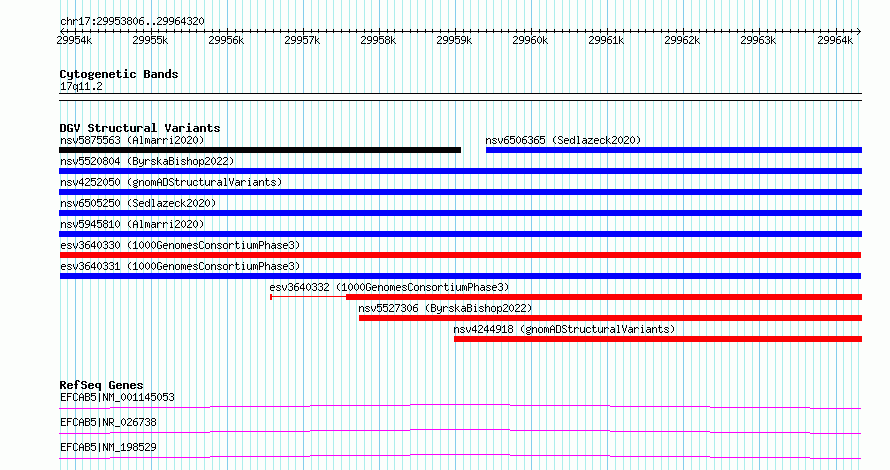Open transcript EFCAB5|NM_001145053 label

117,397
